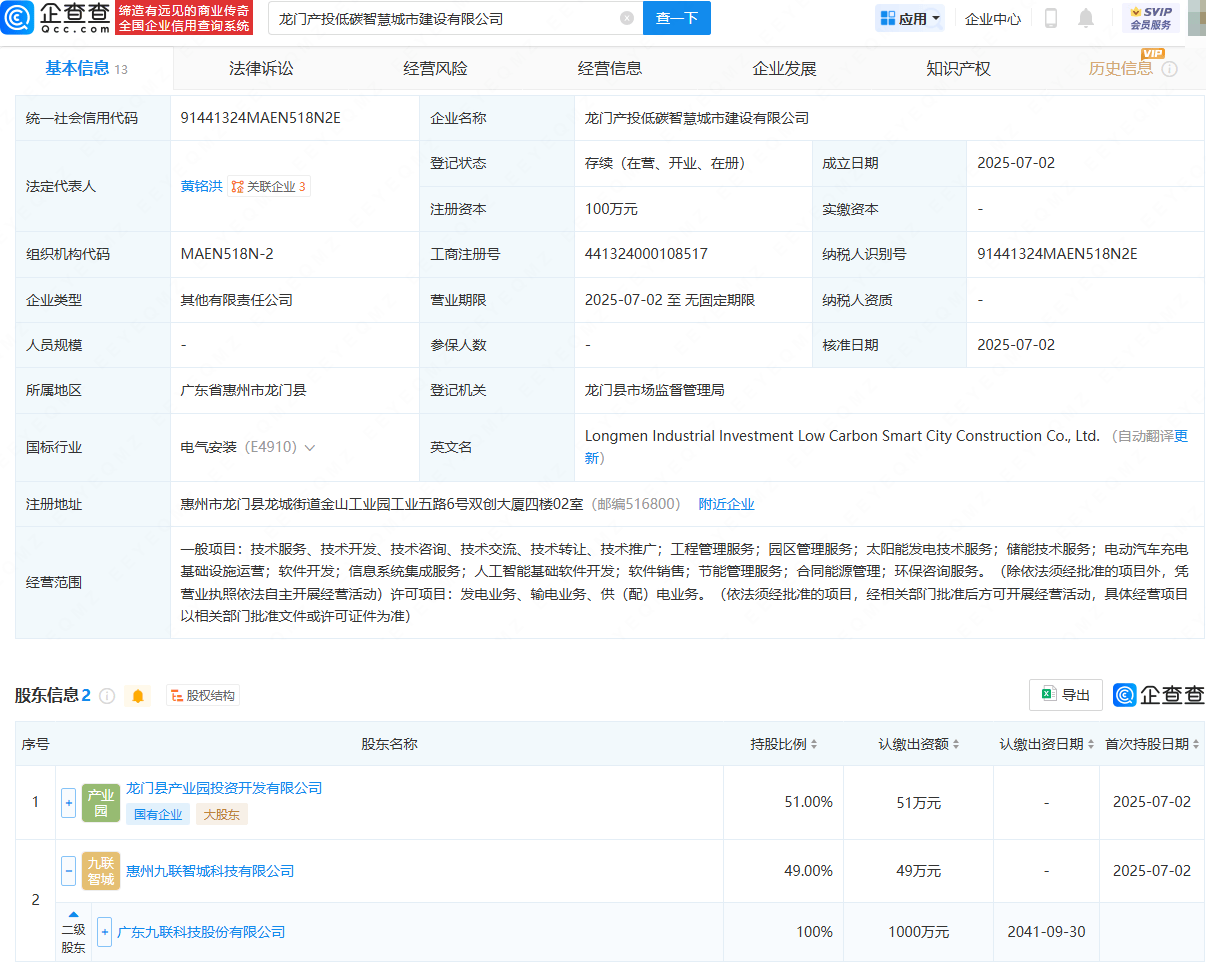Open SVIP member services icon
The width and height of the screenshot is (1206, 964).
click(1150, 18)
